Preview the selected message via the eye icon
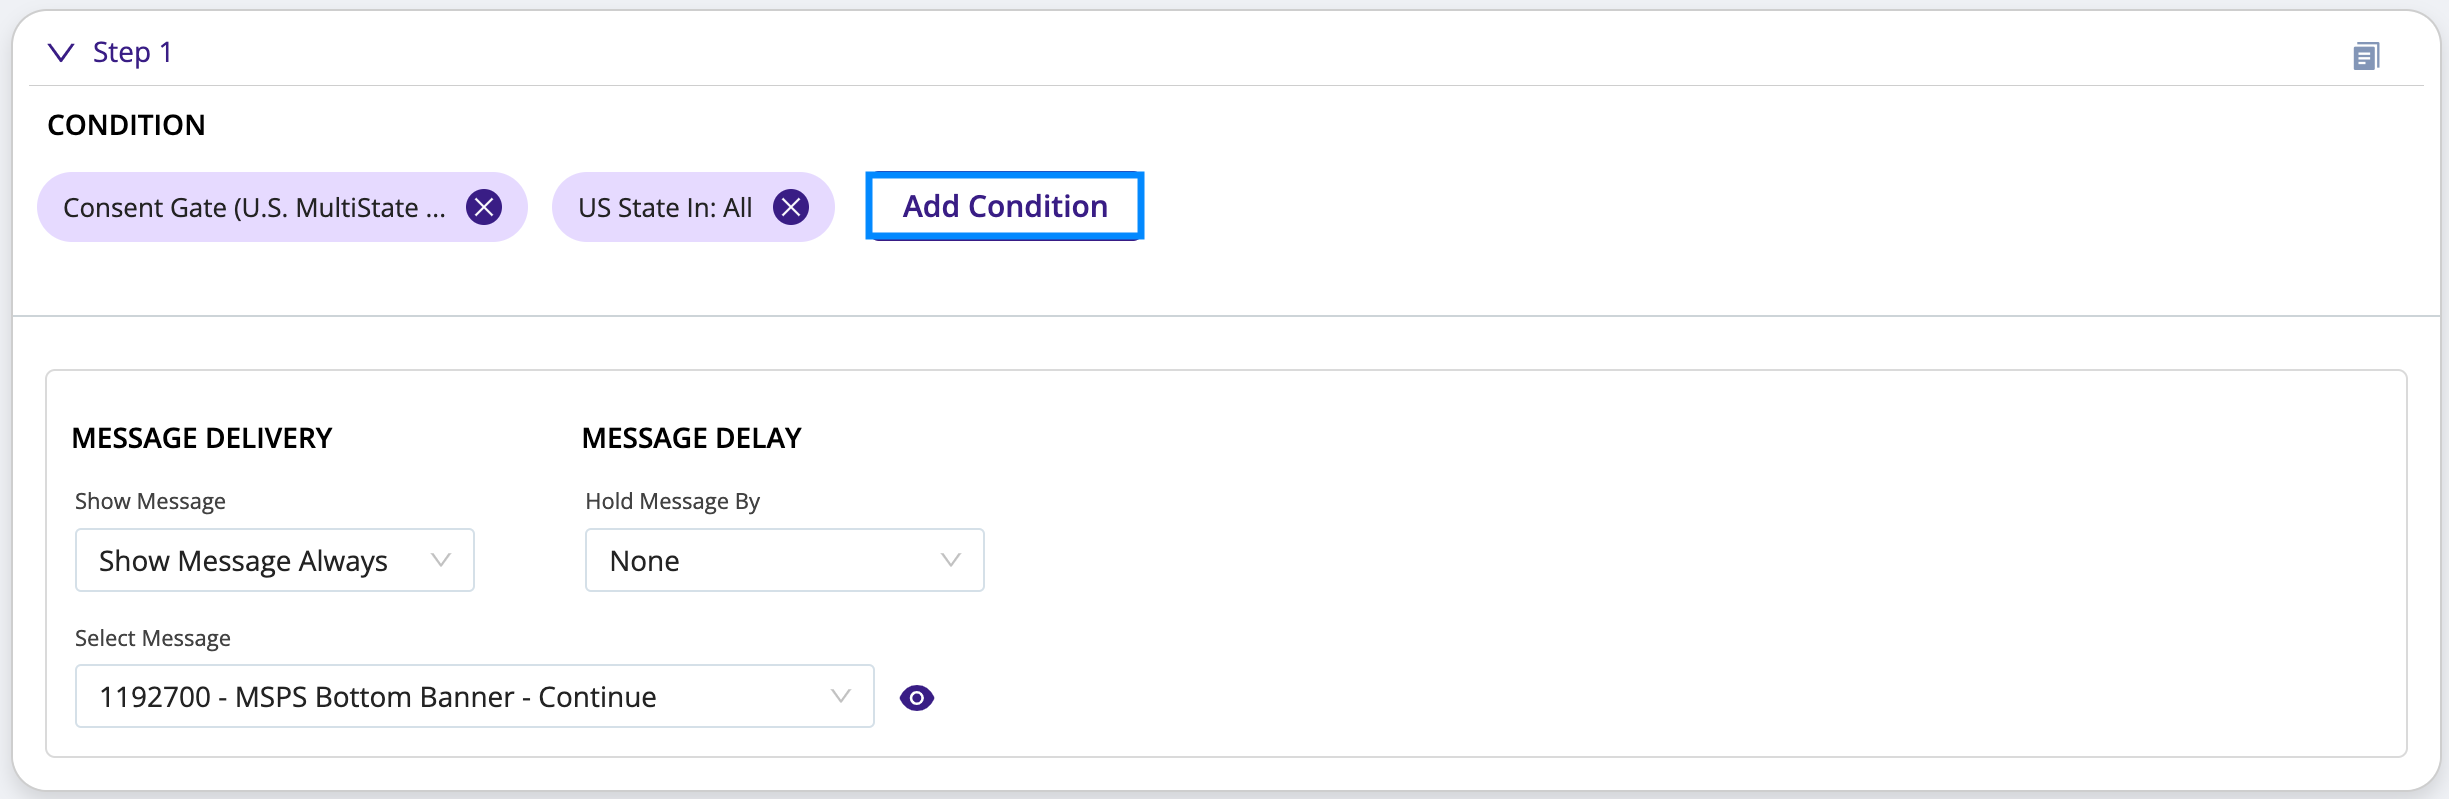The width and height of the screenshot is (2449, 799). (917, 697)
